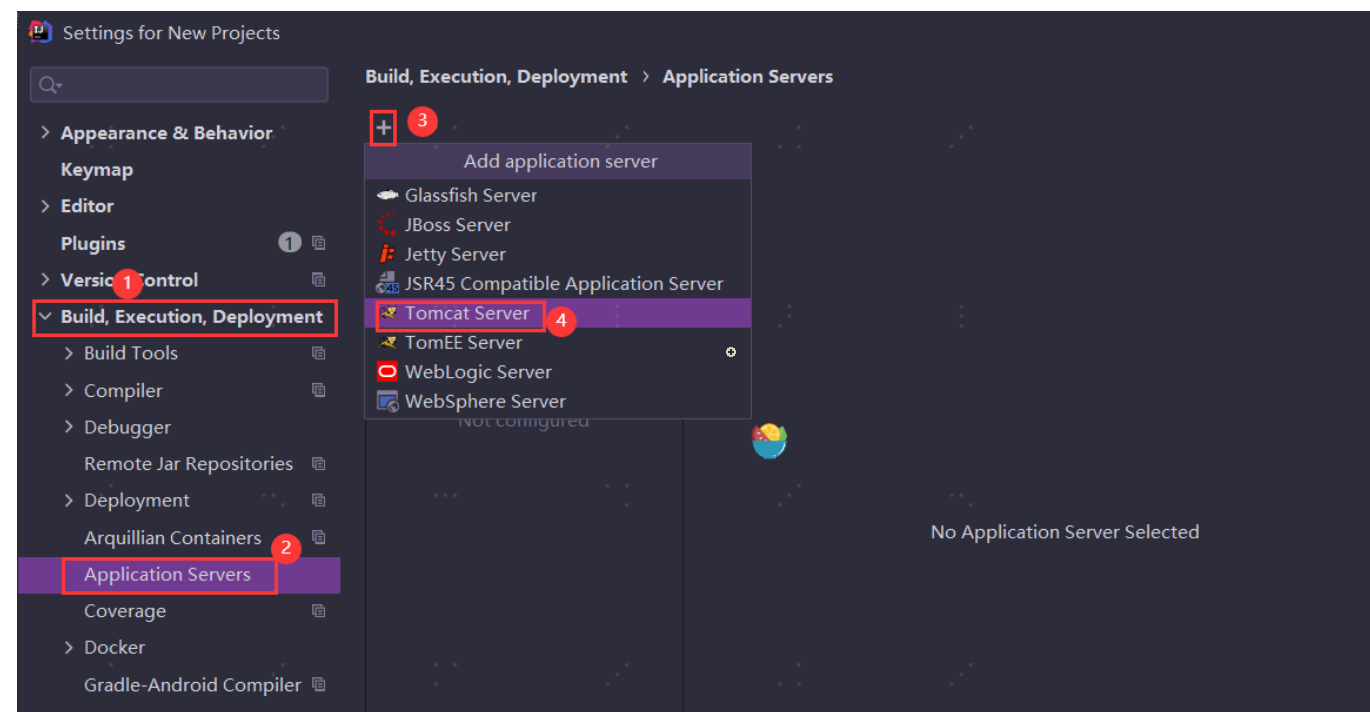This screenshot has width=1370, height=712.
Task: Click Build, Execution, Deployment breadcrumb
Action: point(496,76)
